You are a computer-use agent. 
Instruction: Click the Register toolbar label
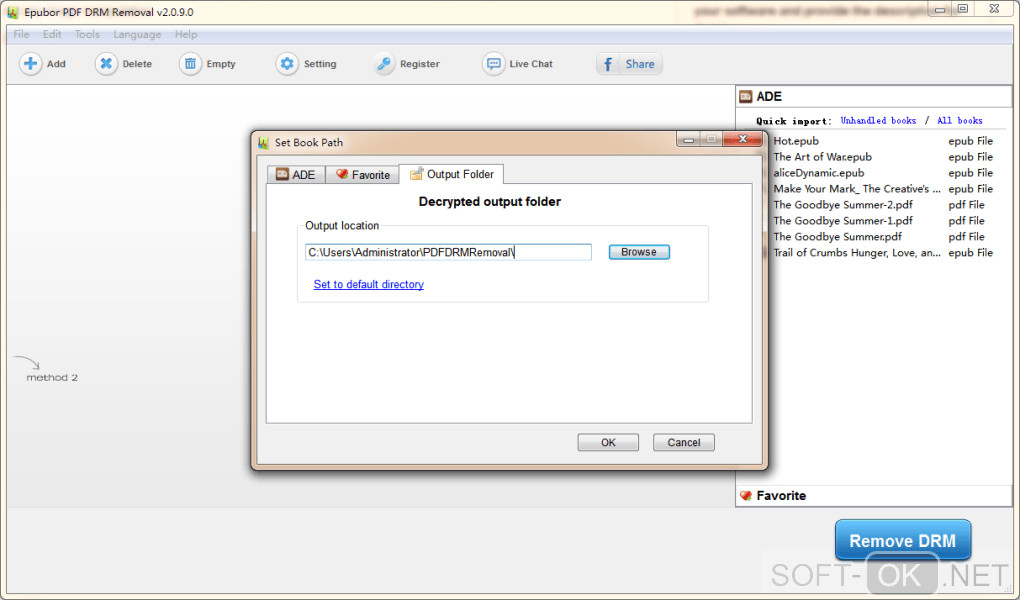(420, 64)
